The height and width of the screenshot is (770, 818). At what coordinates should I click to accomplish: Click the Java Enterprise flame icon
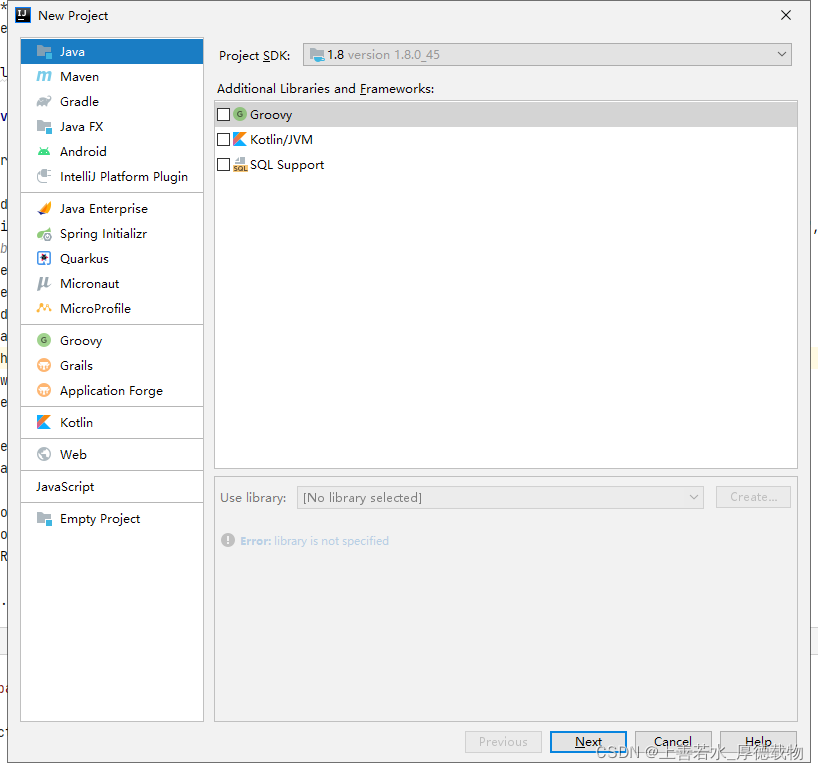pyautogui.click(x=44, y=209)
